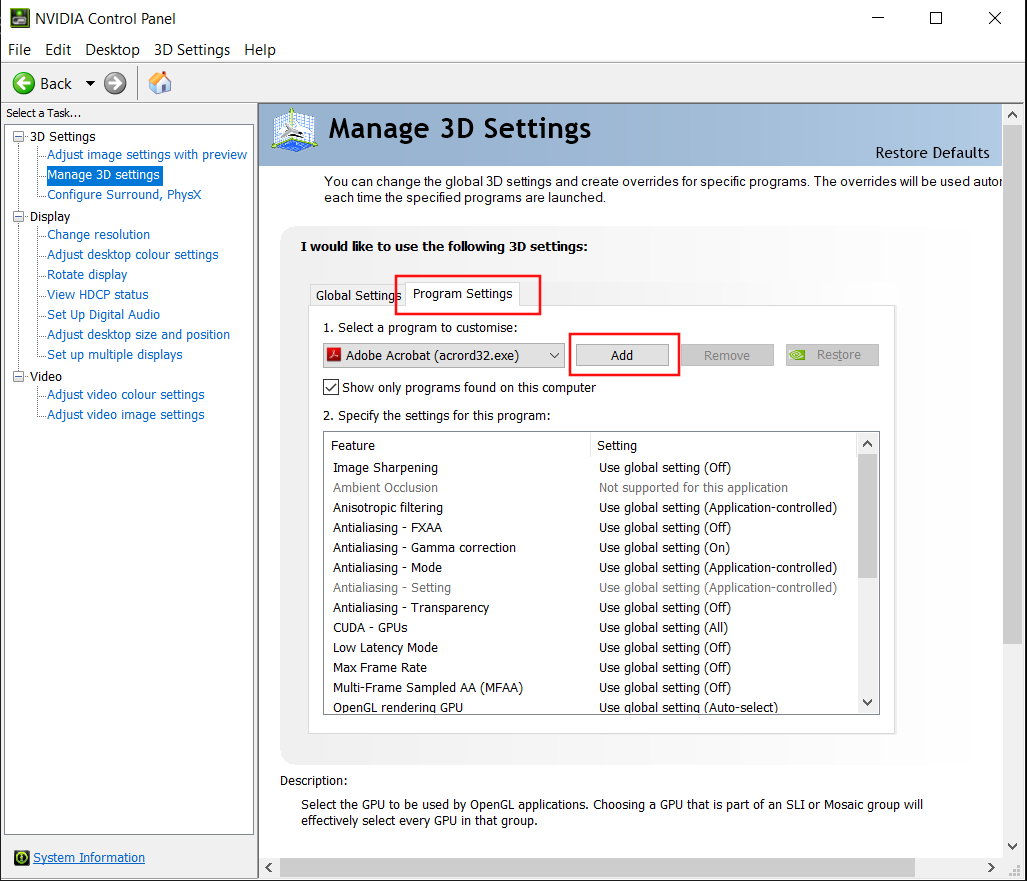Screen dimensions: 1027x881
Task: Select the Antialiasing - FXAA row
Action: tap(590, 527)
